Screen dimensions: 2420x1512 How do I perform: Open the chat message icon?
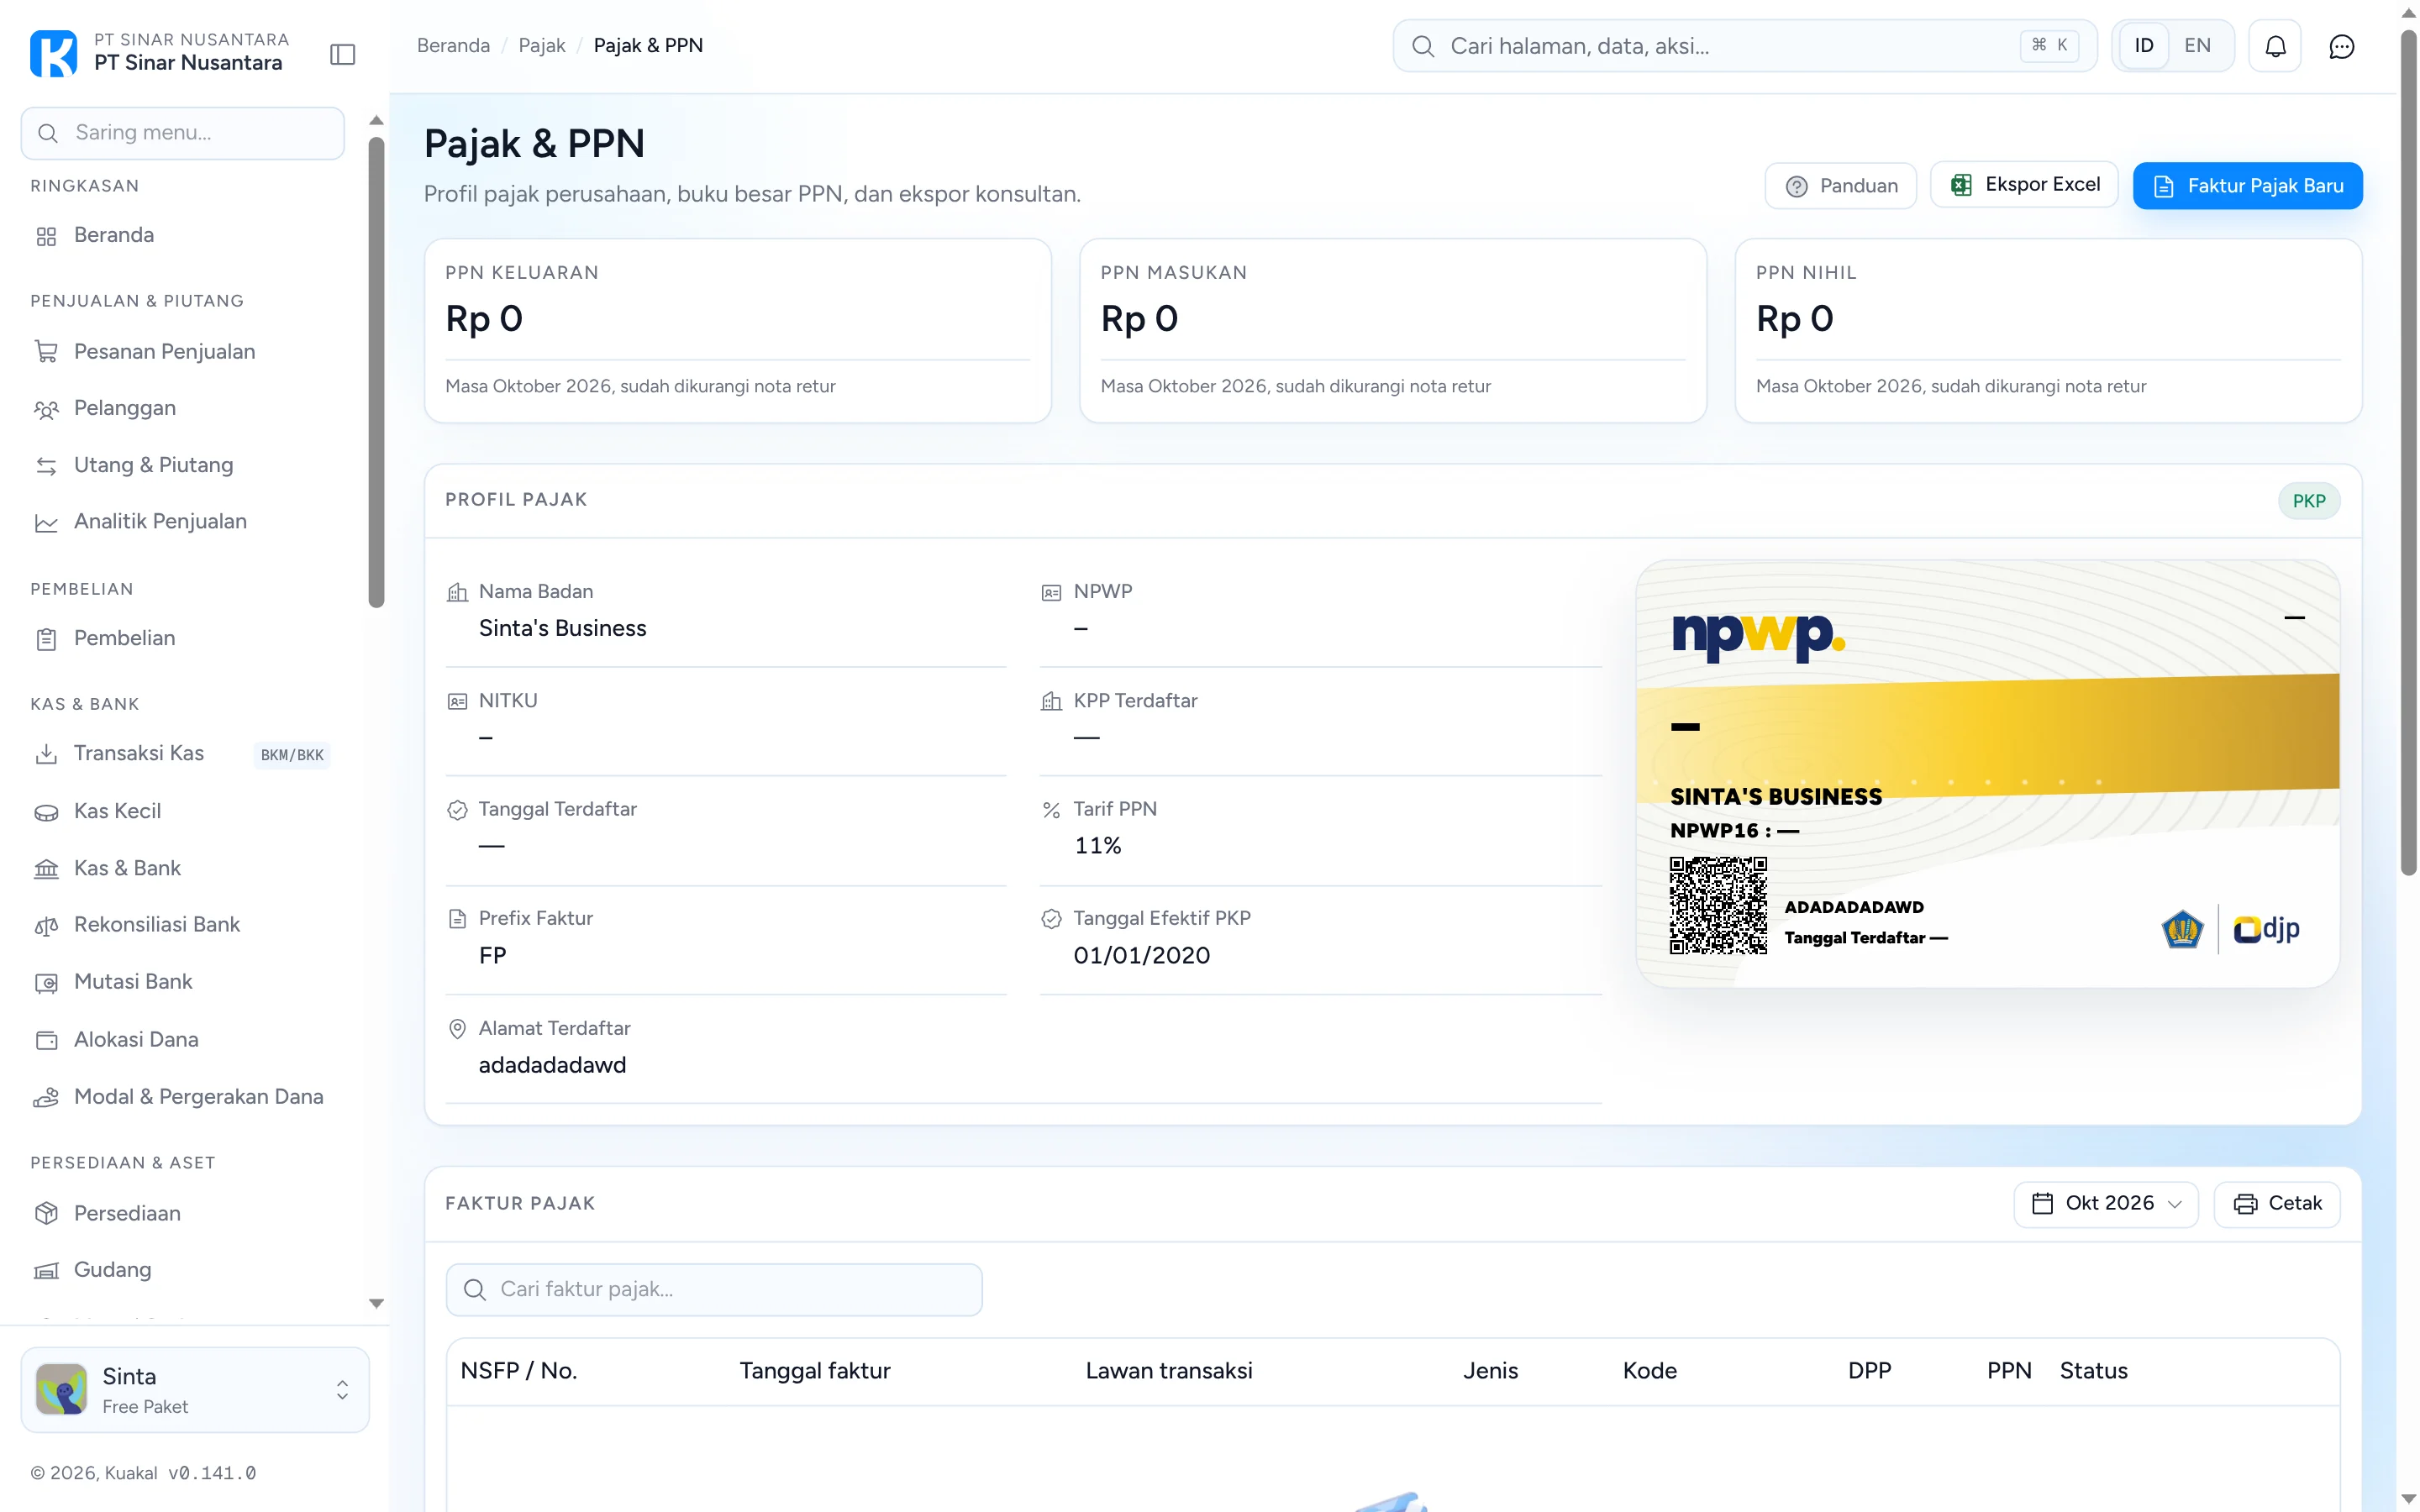(2341, 46)
